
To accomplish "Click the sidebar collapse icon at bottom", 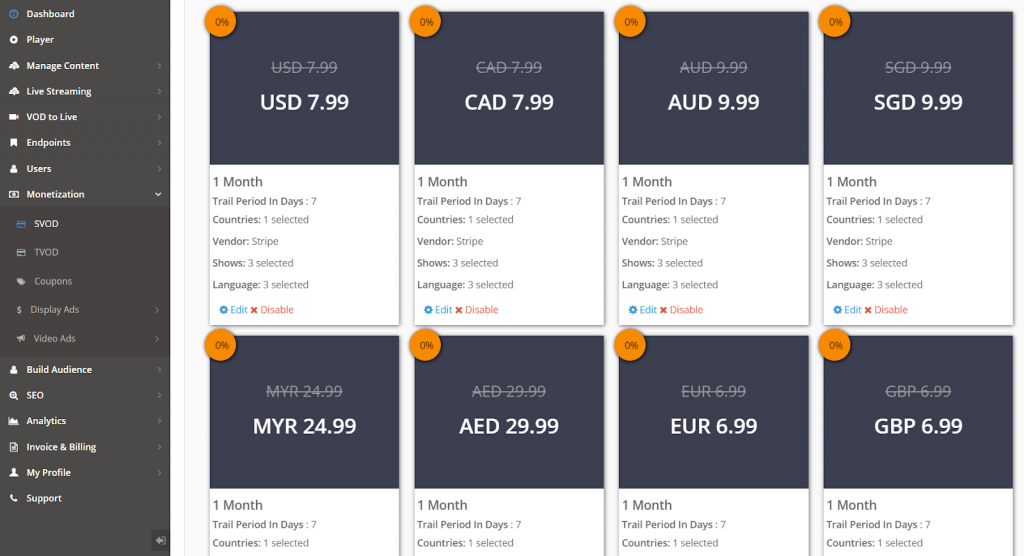I will pyautogui.click(x=160, y=540).
